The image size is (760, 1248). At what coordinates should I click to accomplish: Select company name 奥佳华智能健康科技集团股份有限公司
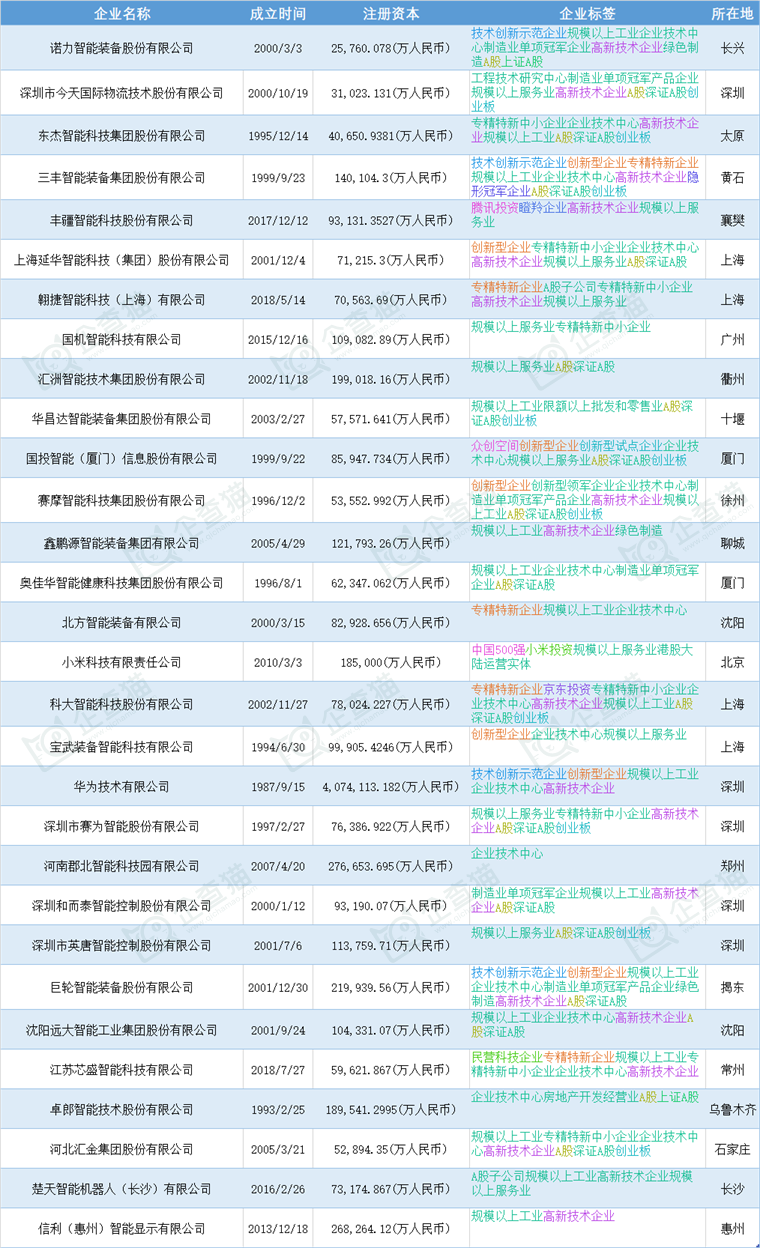tap(122, 582)
